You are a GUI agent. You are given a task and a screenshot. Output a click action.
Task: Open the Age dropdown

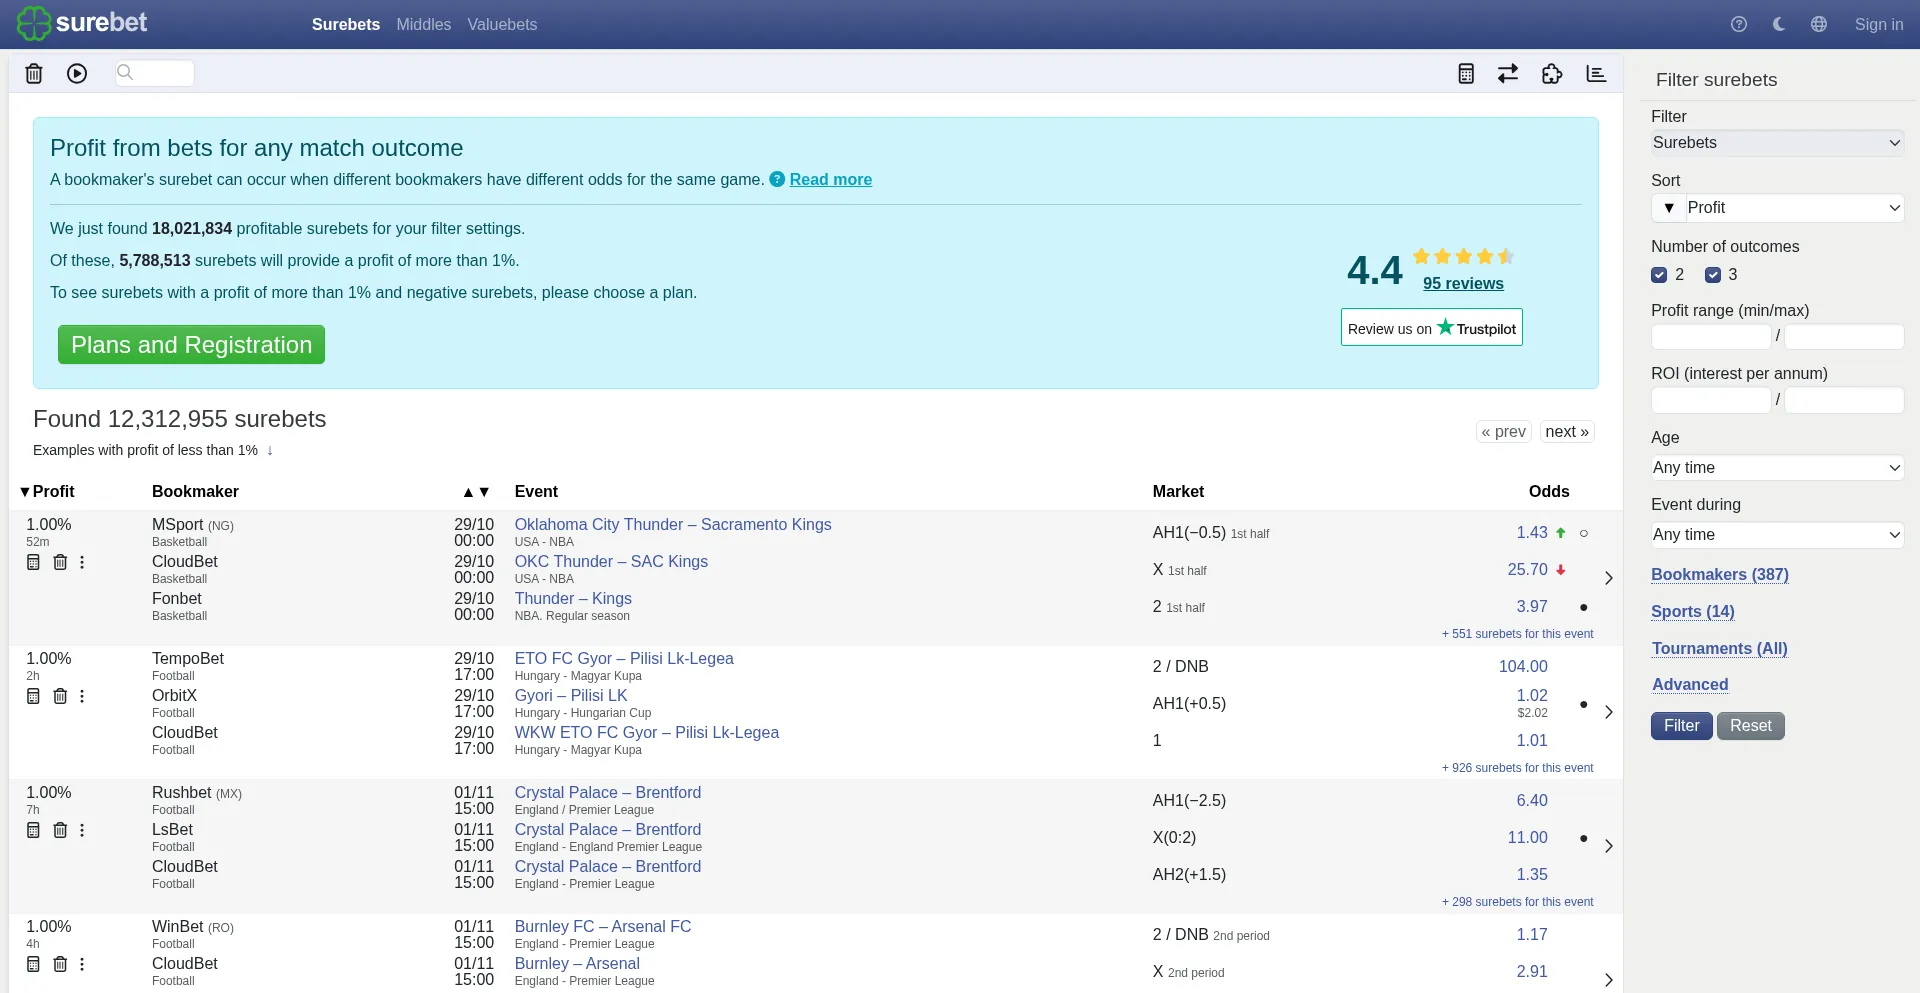[x=1777, y=468]
